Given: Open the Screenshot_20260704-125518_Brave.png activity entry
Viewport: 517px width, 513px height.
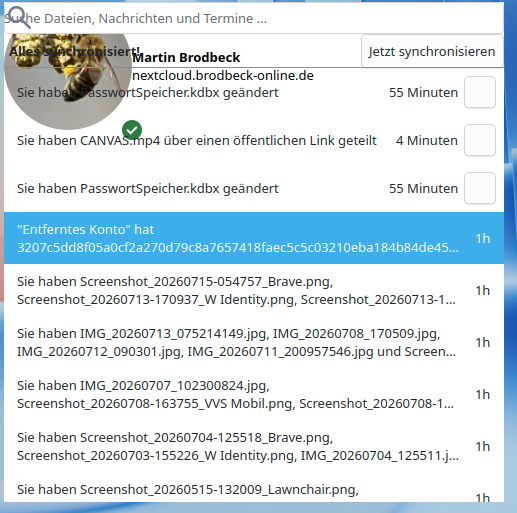Looking at the screenshot, I should pos(254,446).
